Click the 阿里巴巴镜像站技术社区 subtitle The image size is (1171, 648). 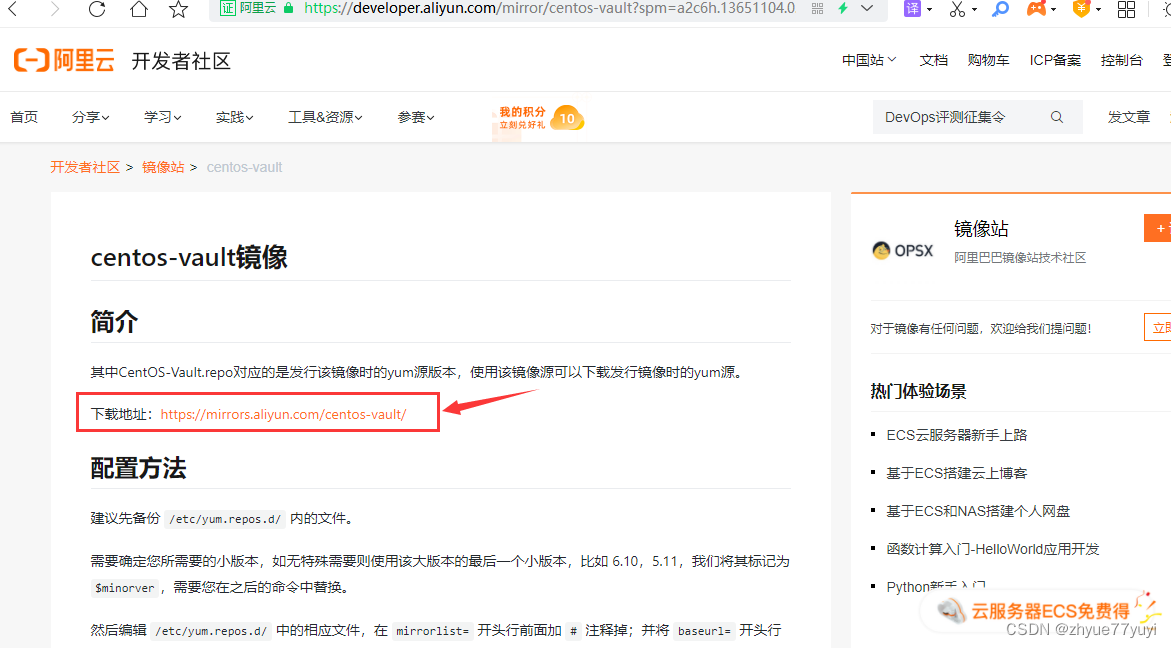[x=1020, y=258]
